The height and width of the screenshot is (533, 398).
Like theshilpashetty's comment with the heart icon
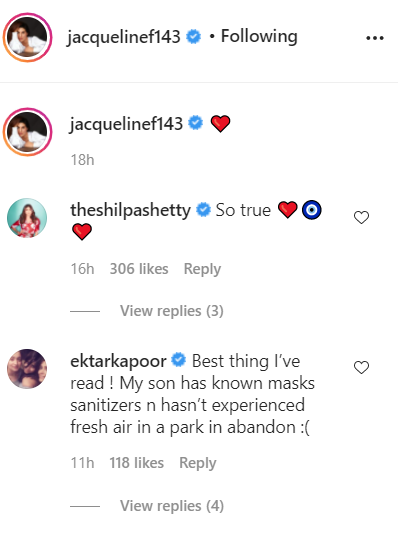tap(361, 218)
